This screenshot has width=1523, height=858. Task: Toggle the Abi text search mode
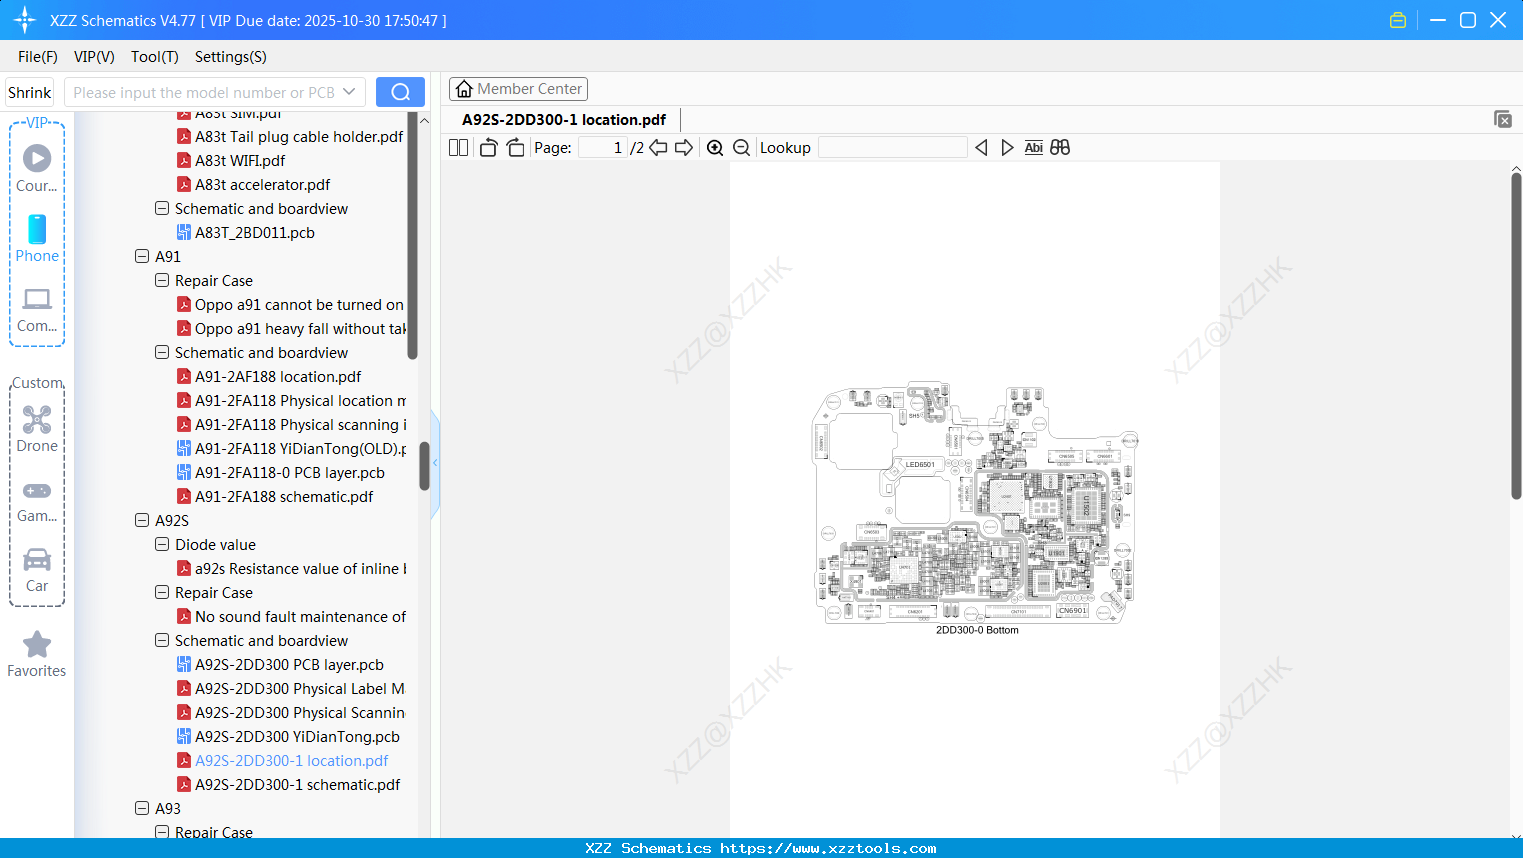tap(1033, 147)
